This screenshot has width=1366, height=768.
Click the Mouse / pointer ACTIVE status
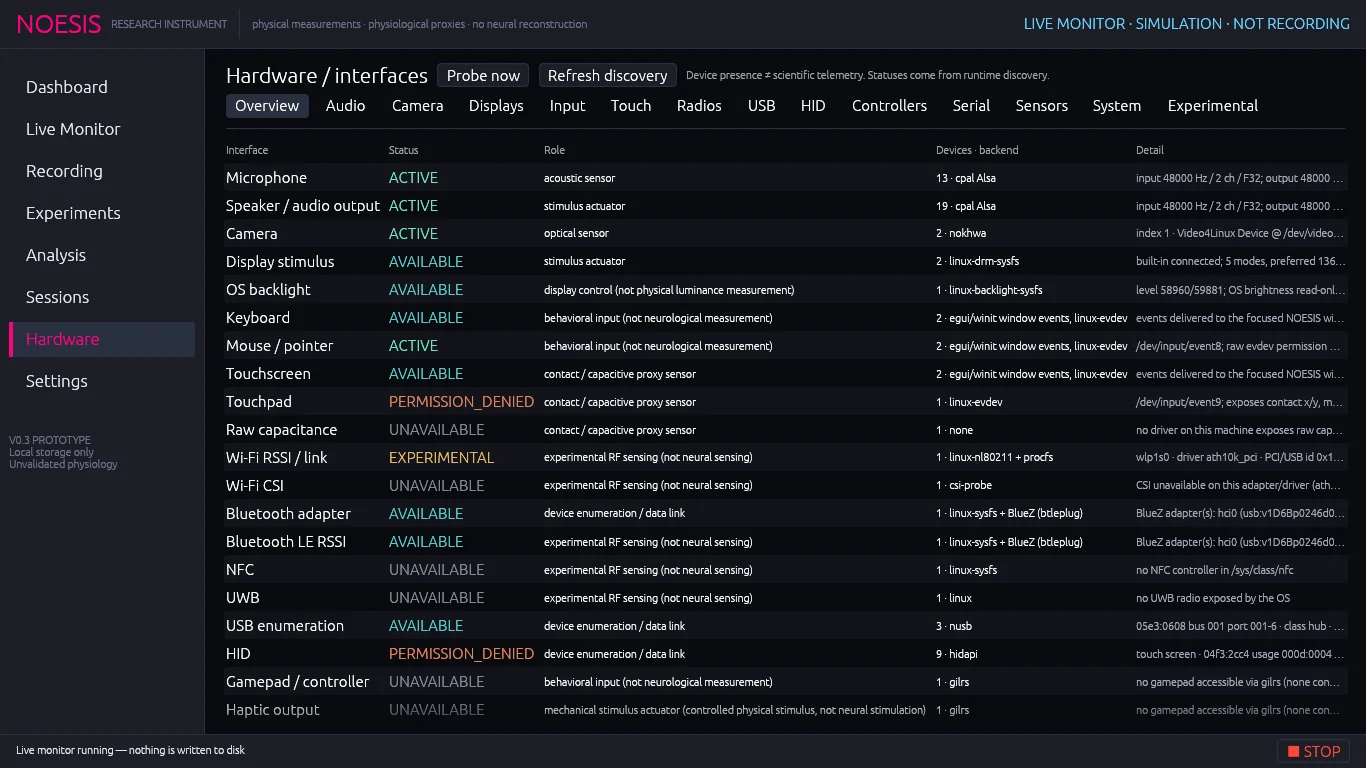(x=413, y=346)
